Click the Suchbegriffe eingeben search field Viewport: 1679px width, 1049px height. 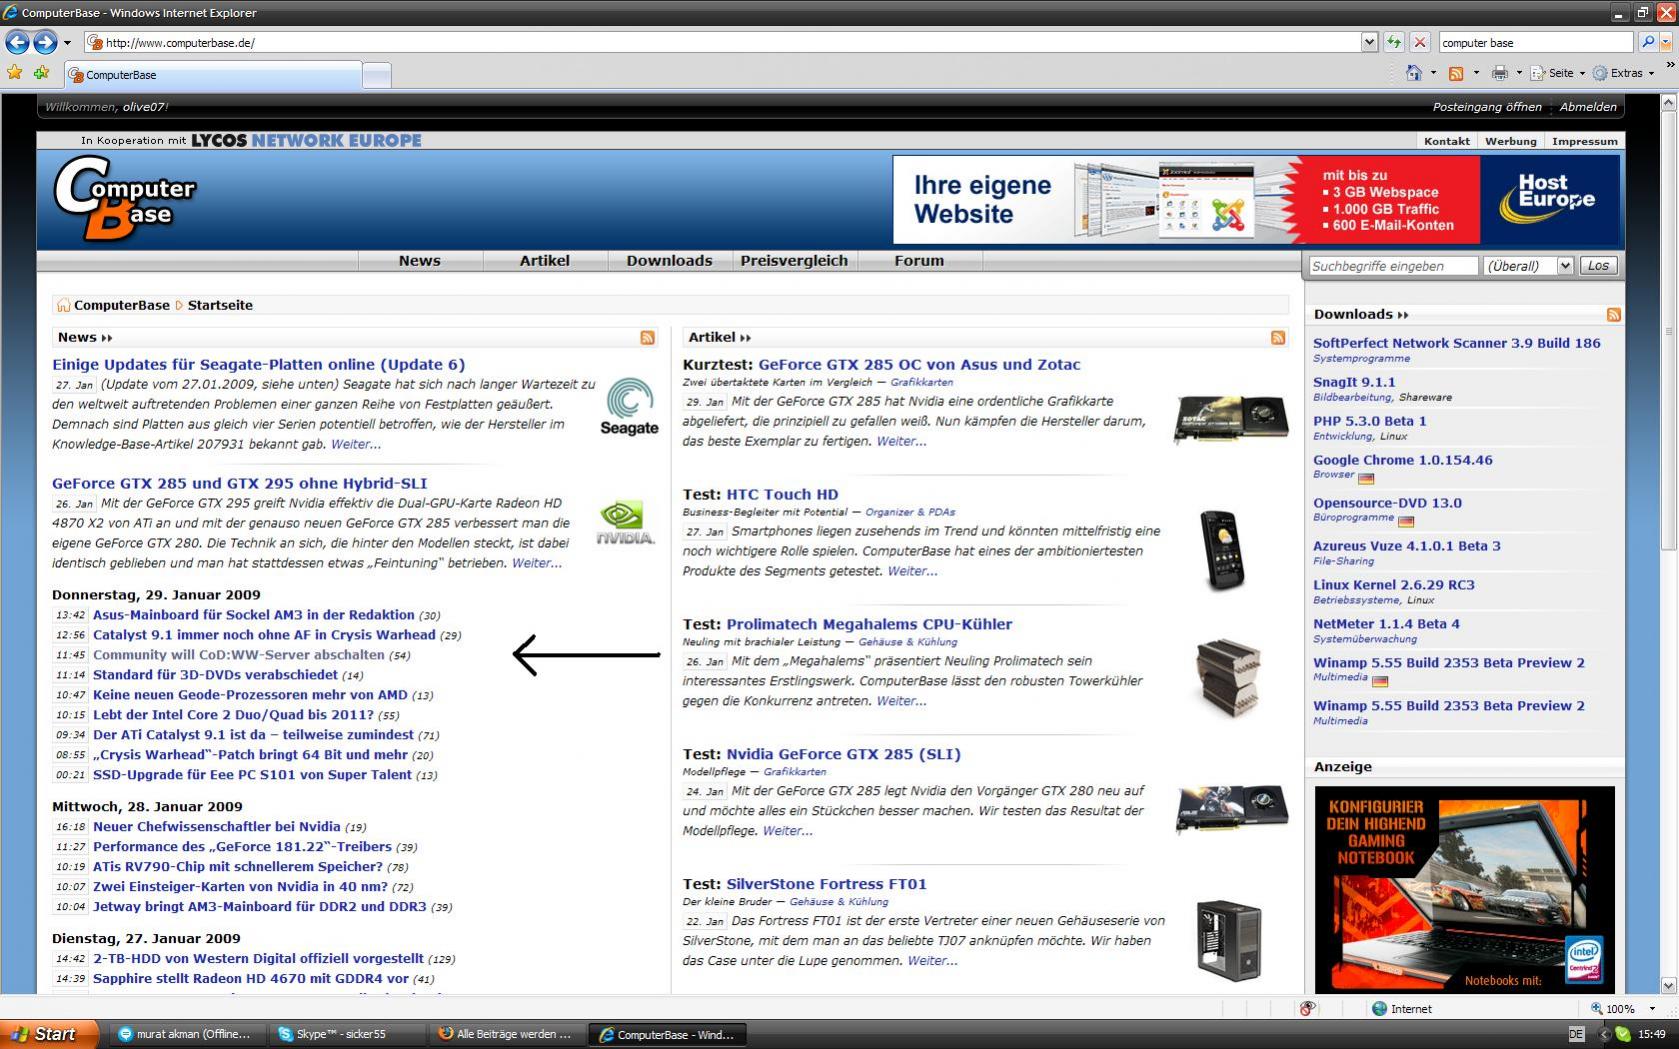coord(1393,266)
